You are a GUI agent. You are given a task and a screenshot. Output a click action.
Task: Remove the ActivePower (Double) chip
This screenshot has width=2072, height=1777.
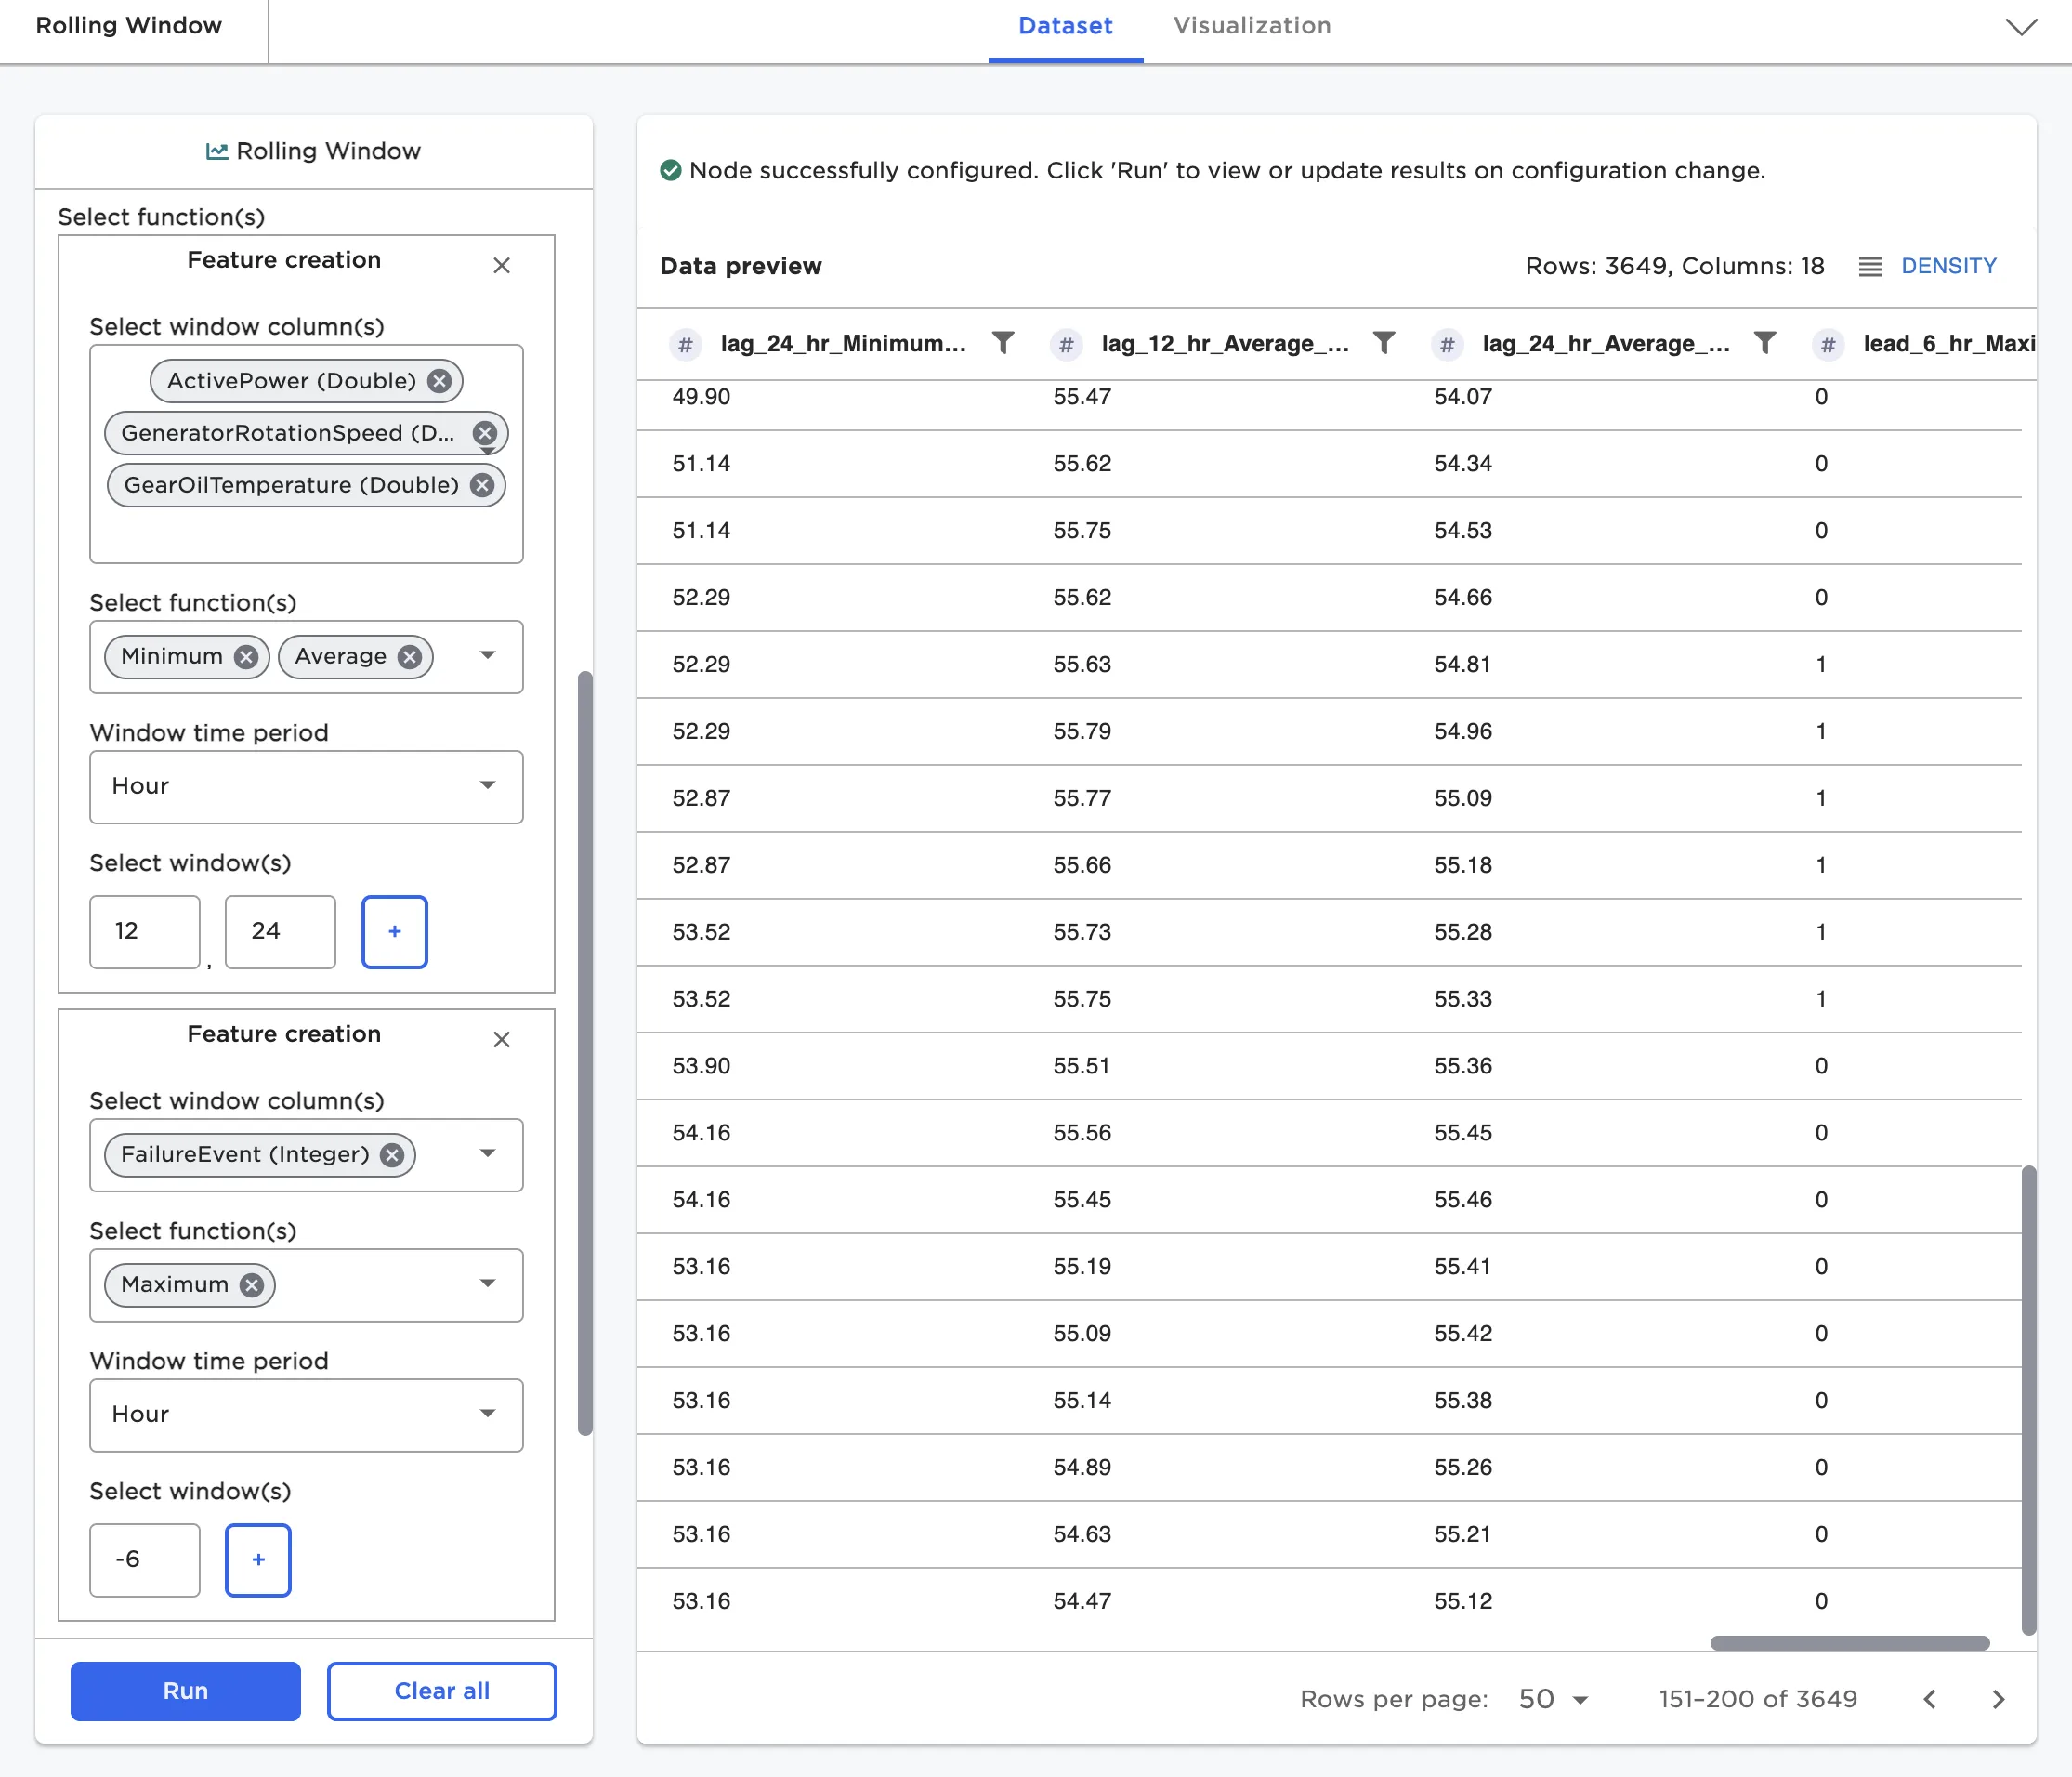point(439,381)
